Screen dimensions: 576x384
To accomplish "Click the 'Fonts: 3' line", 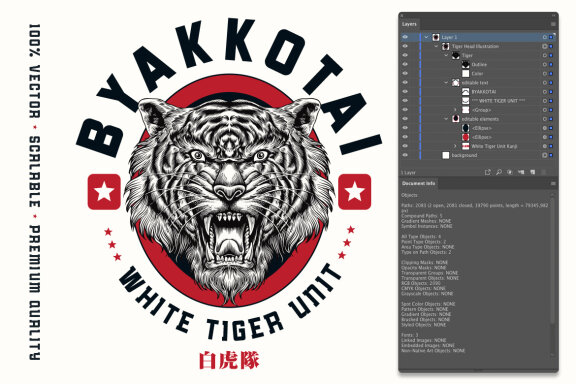I will 410,335.
